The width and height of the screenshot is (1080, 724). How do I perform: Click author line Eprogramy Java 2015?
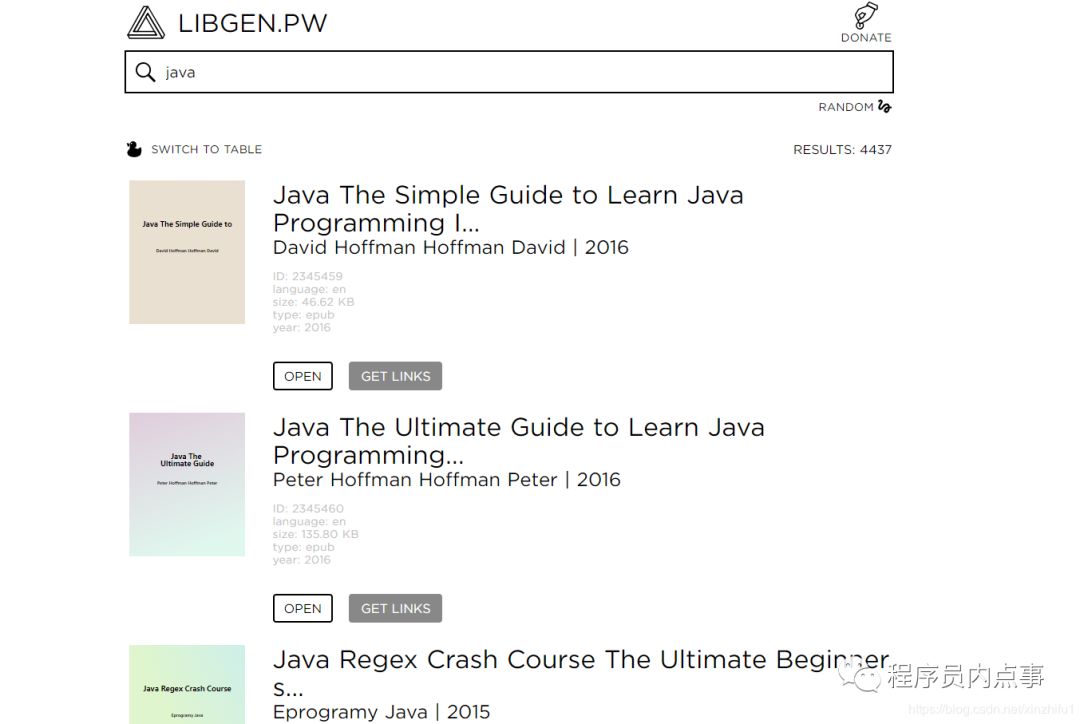(381, 712)
